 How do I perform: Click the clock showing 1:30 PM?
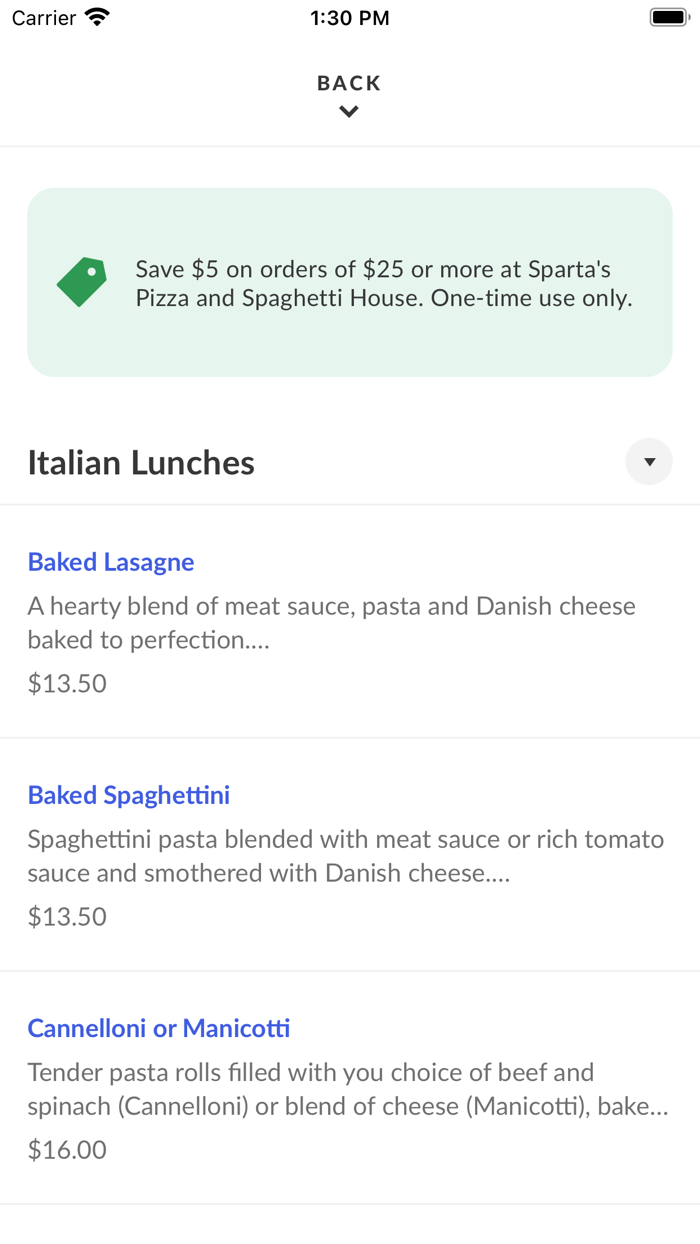pos(349,17)
